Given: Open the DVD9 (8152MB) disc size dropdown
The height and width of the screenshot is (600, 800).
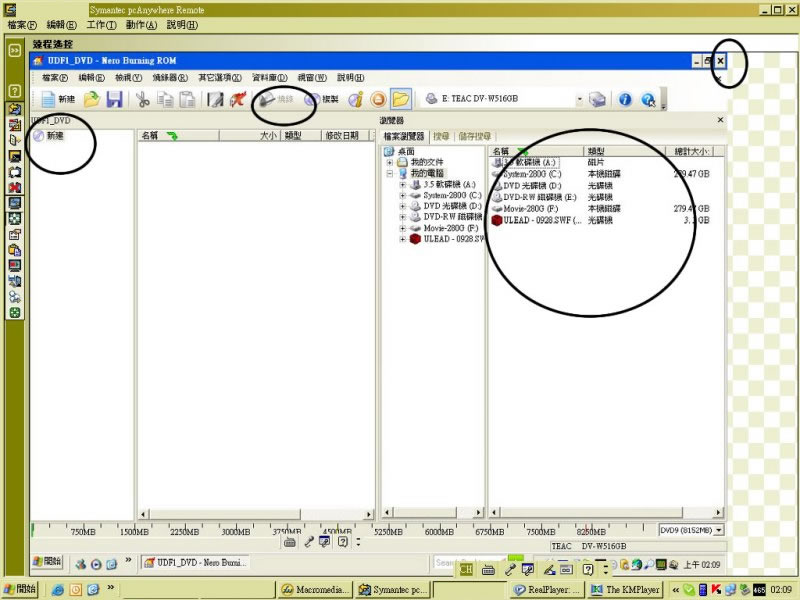Looking at the screenshot, I should click(x=718, y=530).
